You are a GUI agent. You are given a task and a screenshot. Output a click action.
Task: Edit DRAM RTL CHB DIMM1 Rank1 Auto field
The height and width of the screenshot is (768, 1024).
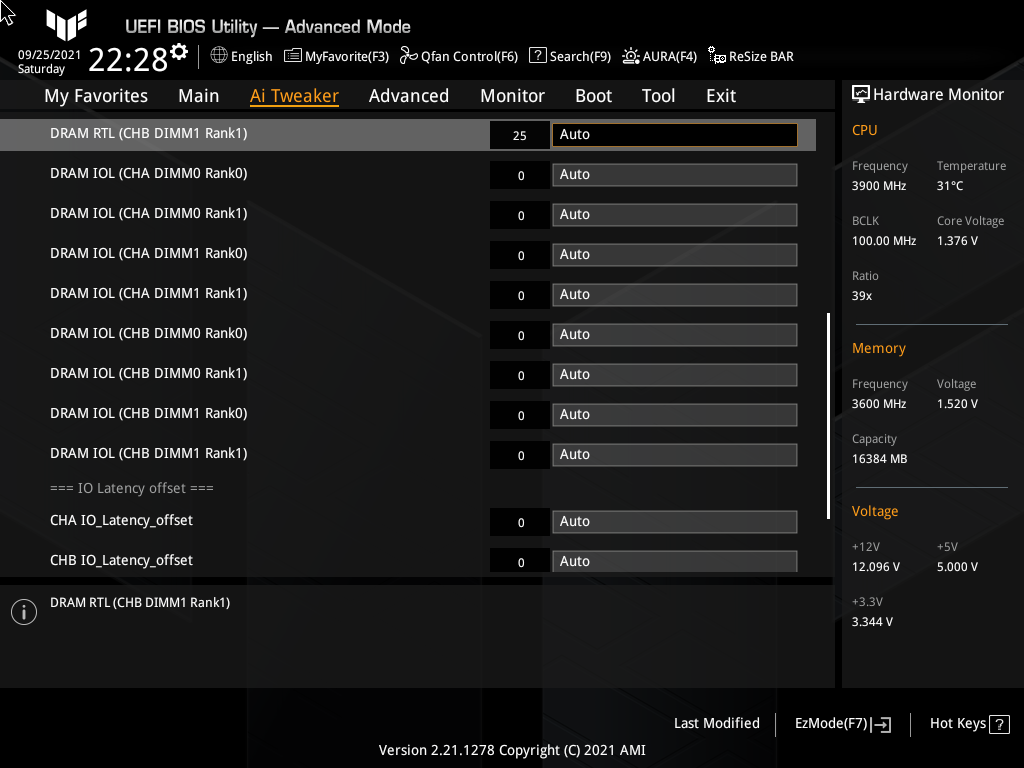[x=675, y=135]
